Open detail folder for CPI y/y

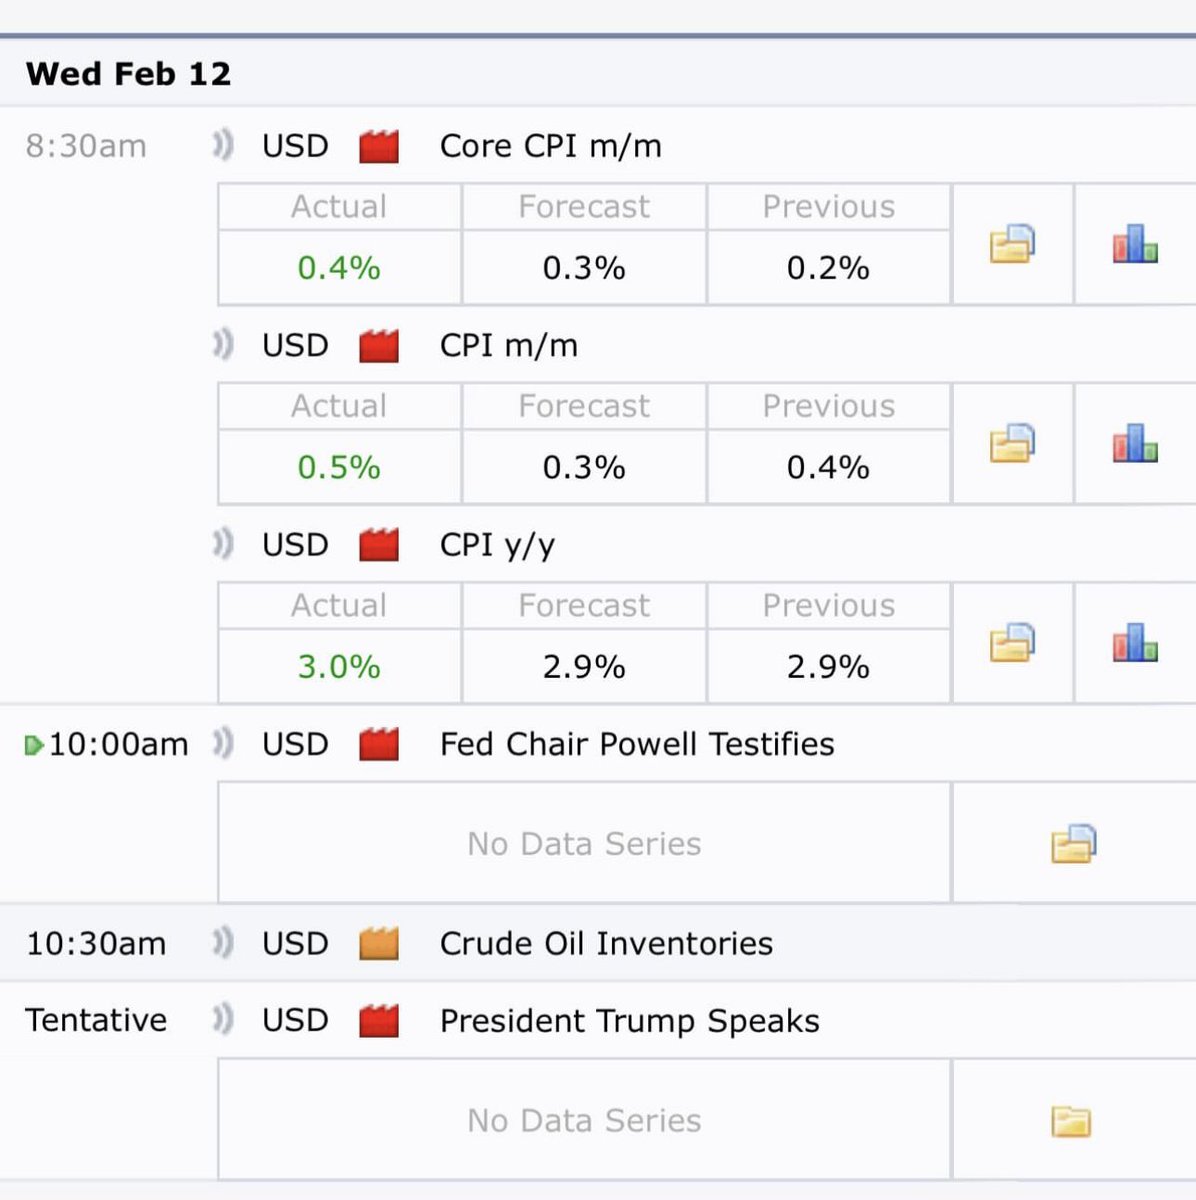pos(1012,642)
